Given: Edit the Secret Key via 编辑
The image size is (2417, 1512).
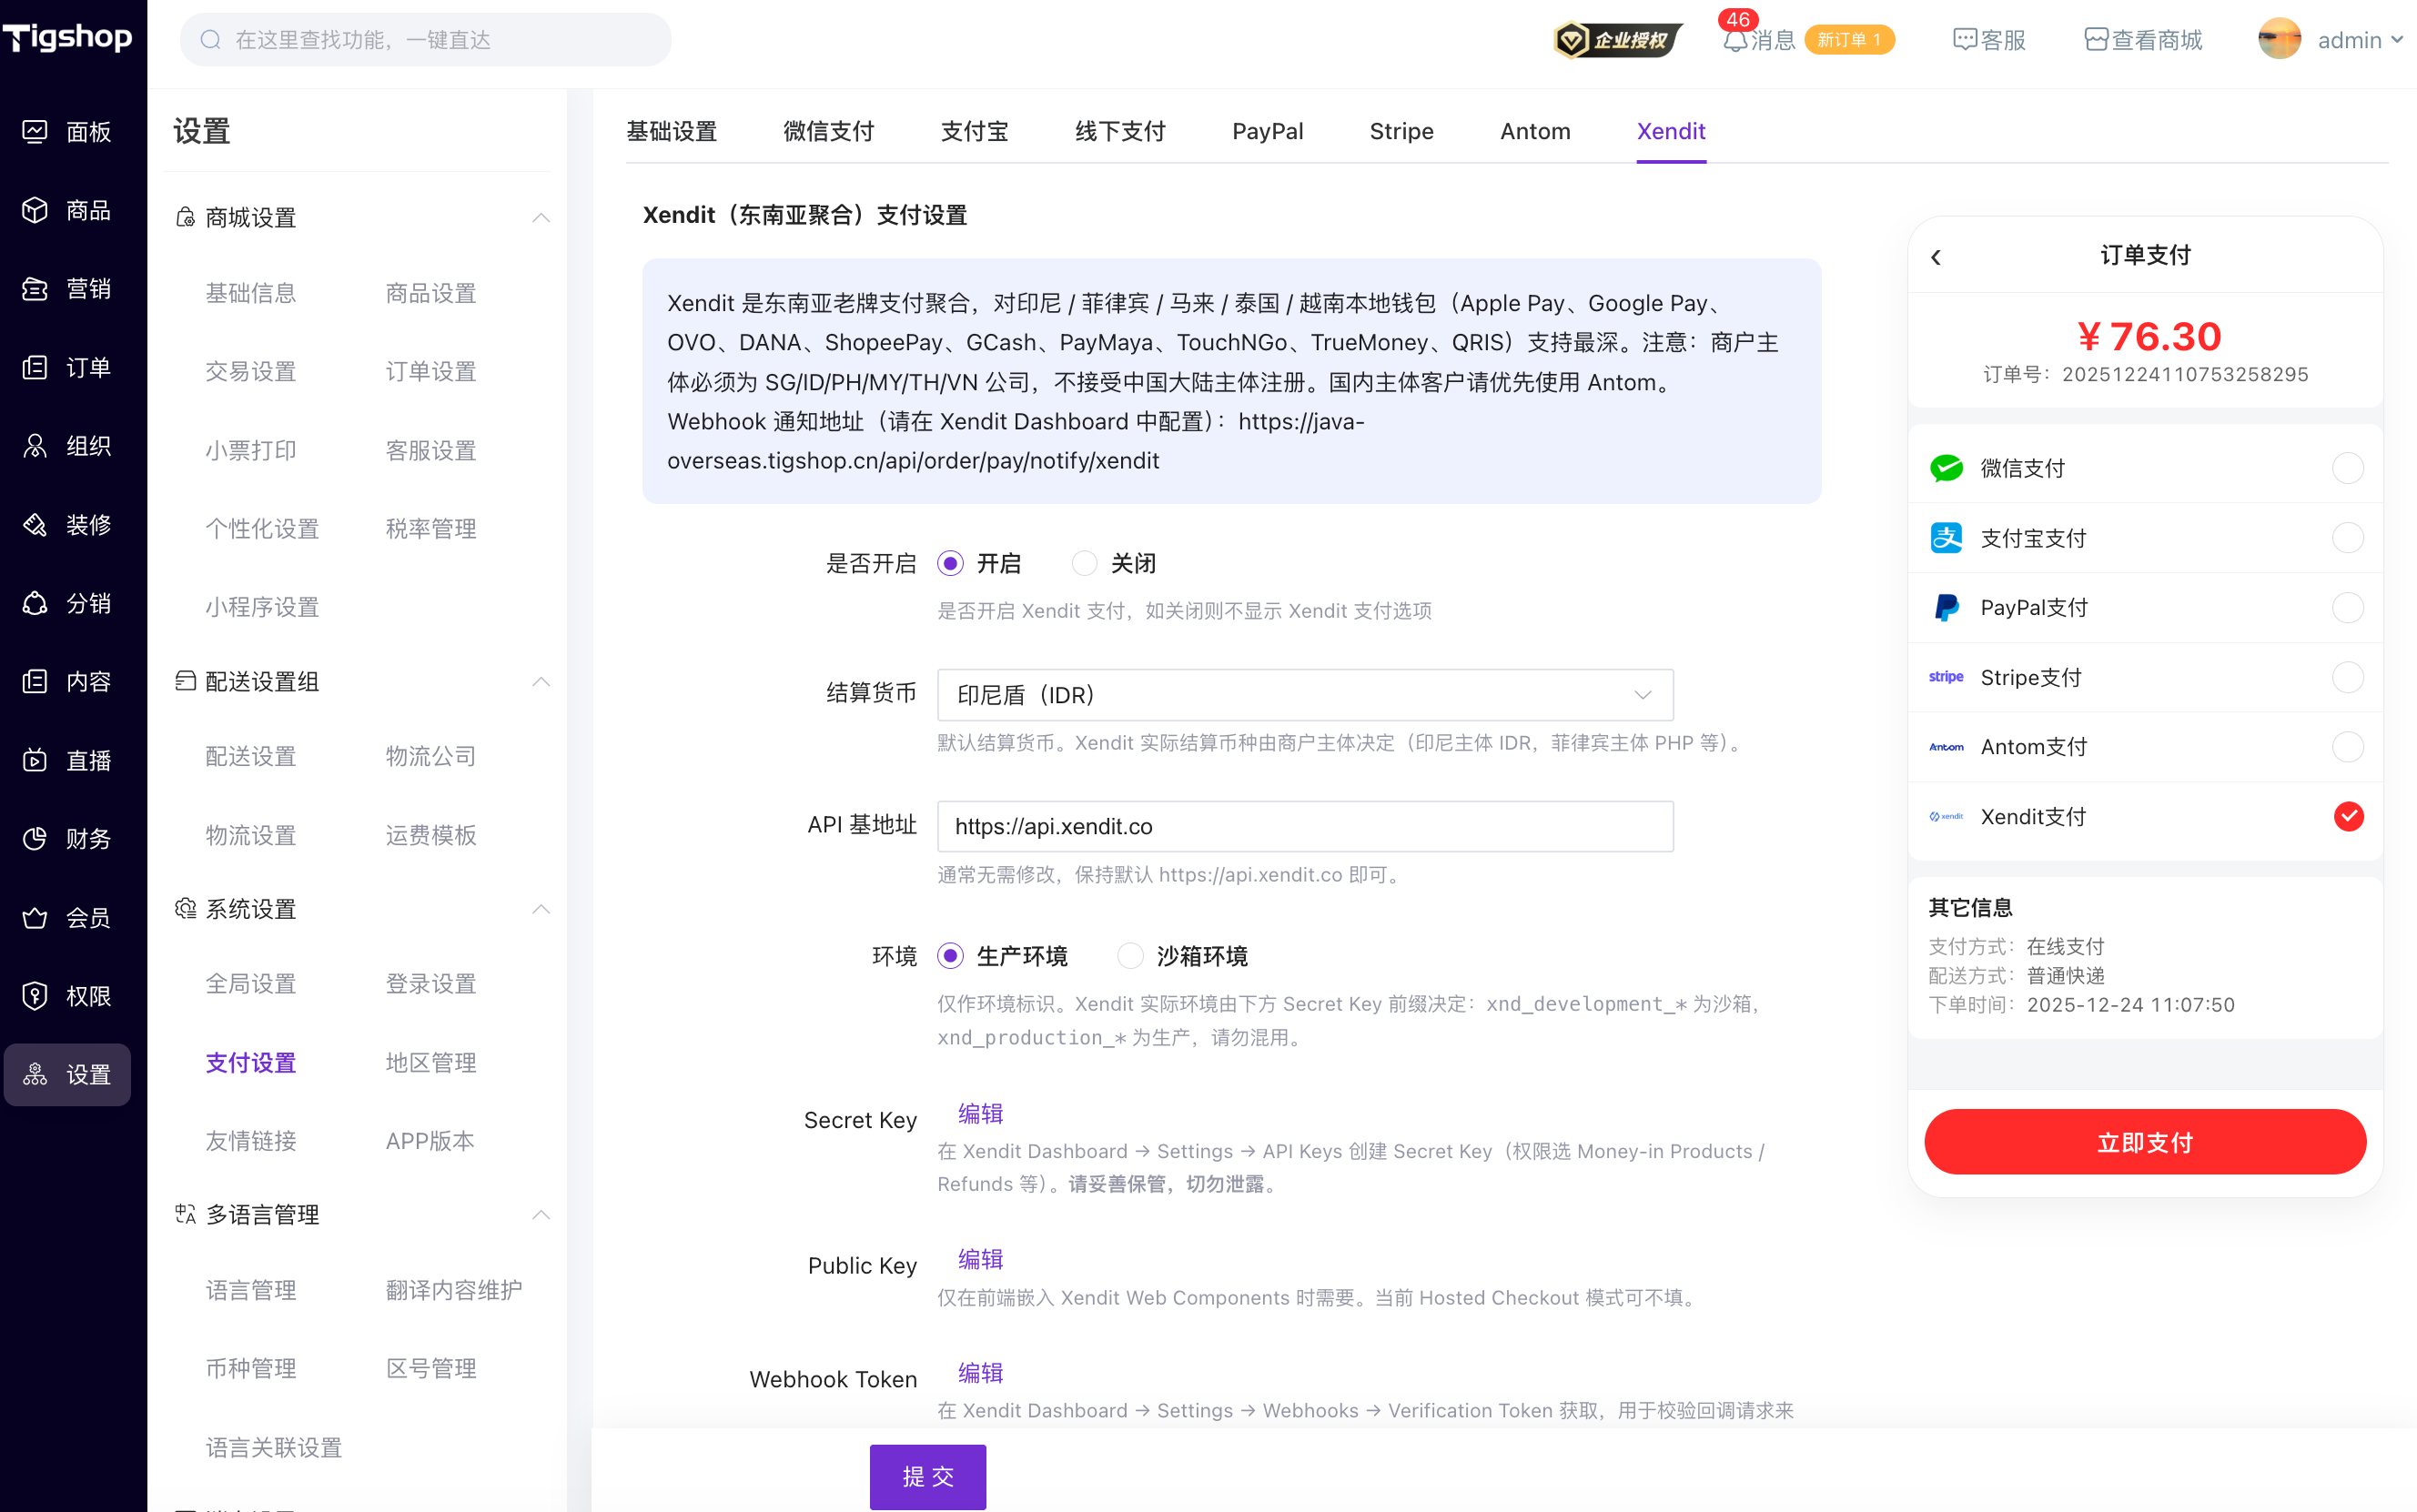Looking at the screenshot, I should pyautogui.click(x=980, y=1114).
